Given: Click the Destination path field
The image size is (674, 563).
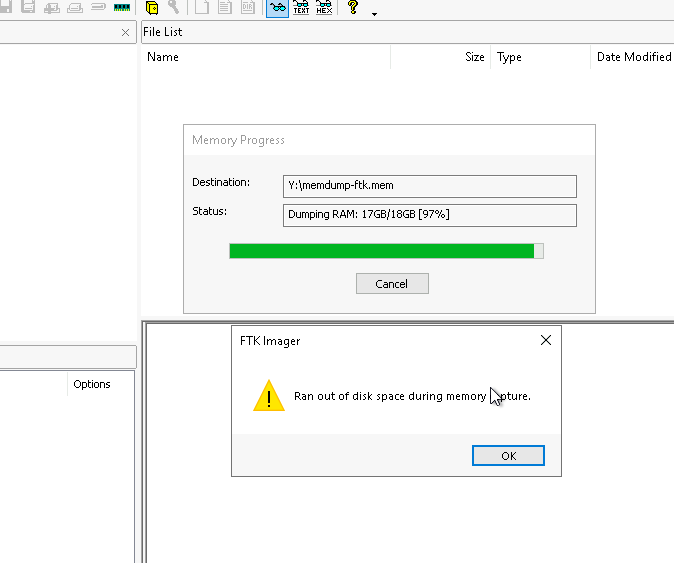Looking at the screenshot, I should pos(430,186).
